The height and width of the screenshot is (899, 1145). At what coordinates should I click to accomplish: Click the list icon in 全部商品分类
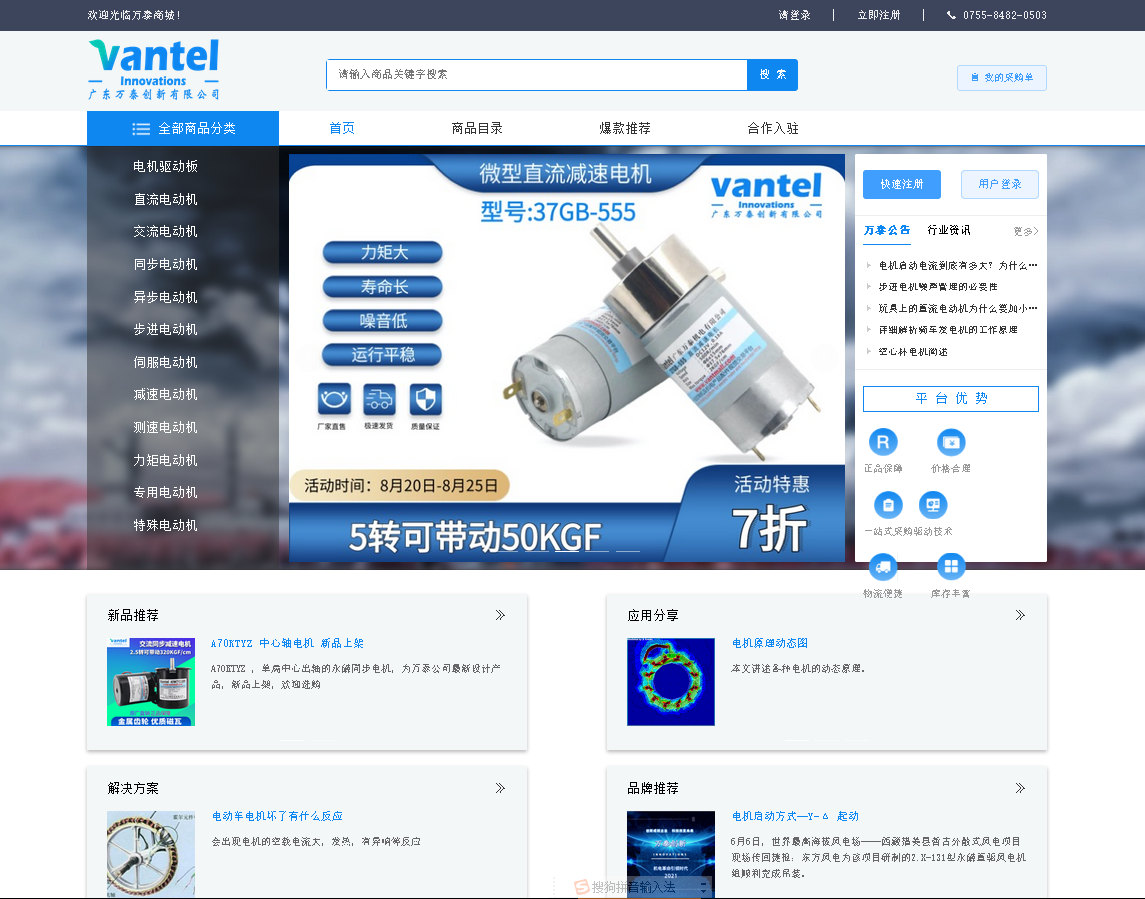coord(141,129)
